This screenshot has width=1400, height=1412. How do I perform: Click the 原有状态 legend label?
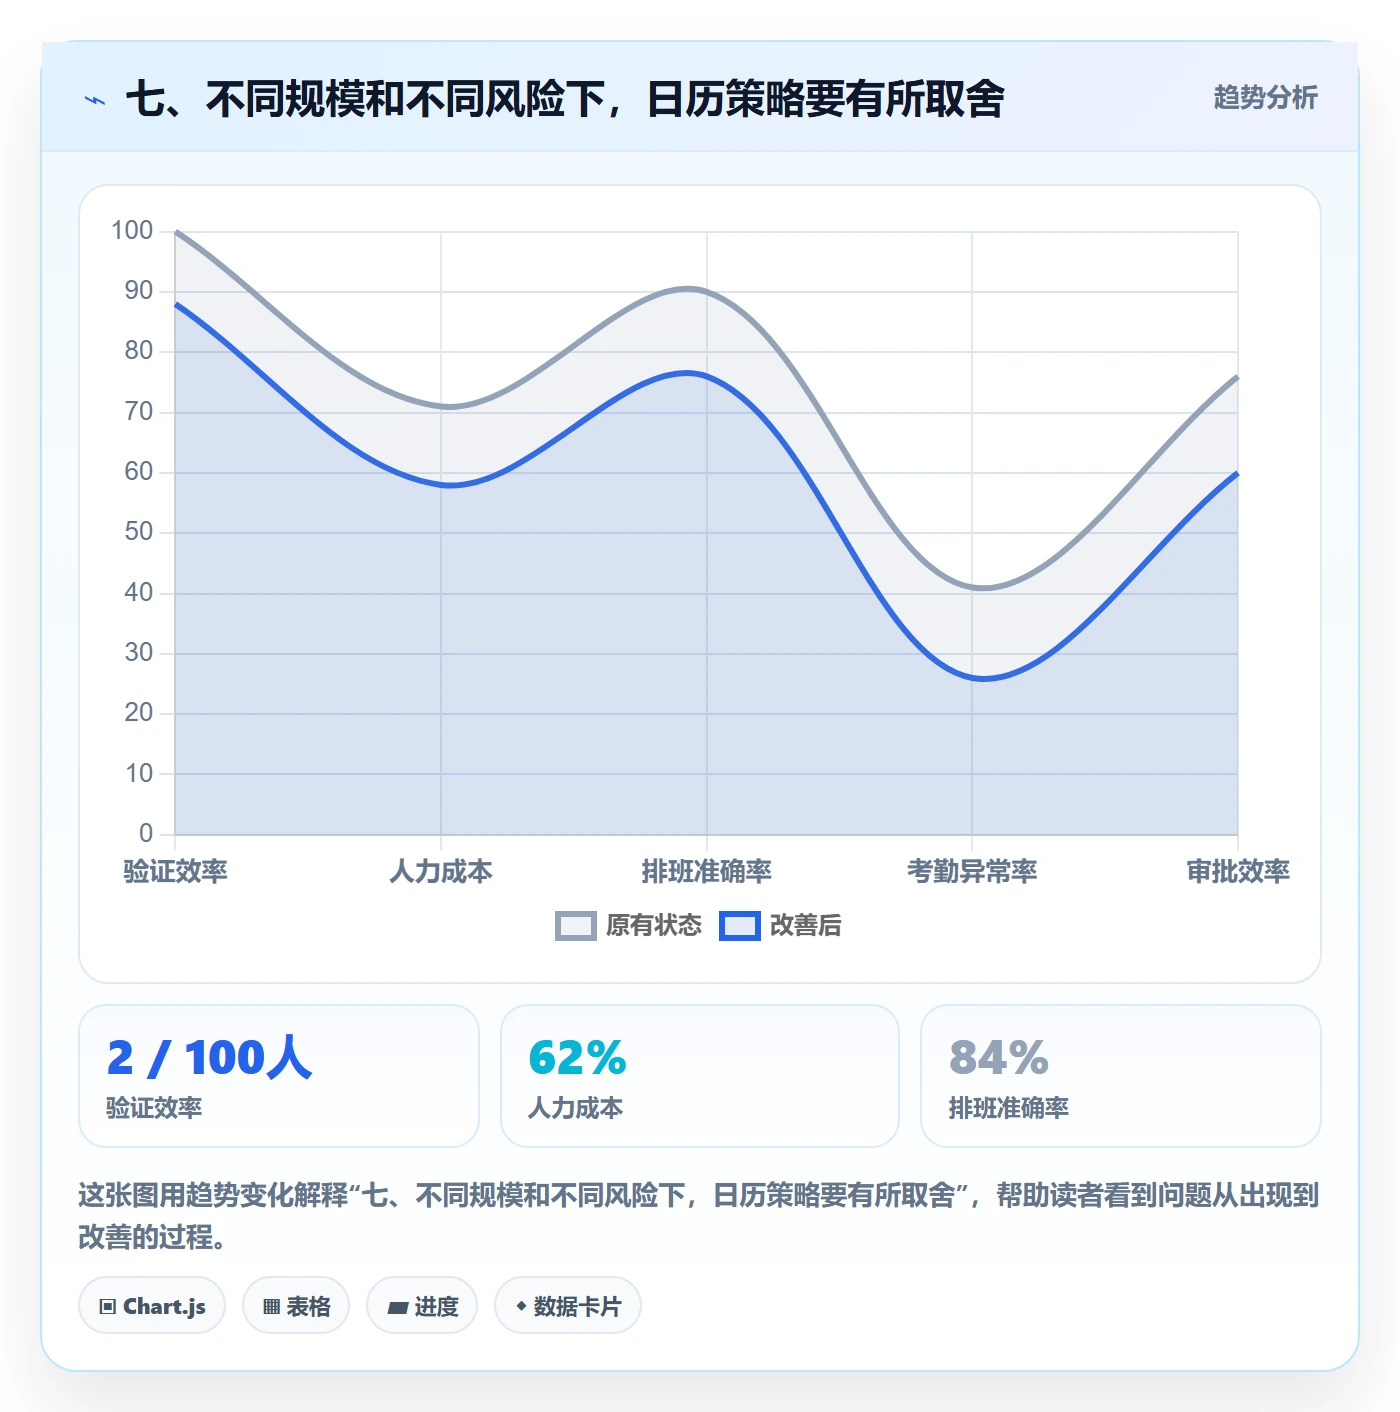[x=654, y=926]
